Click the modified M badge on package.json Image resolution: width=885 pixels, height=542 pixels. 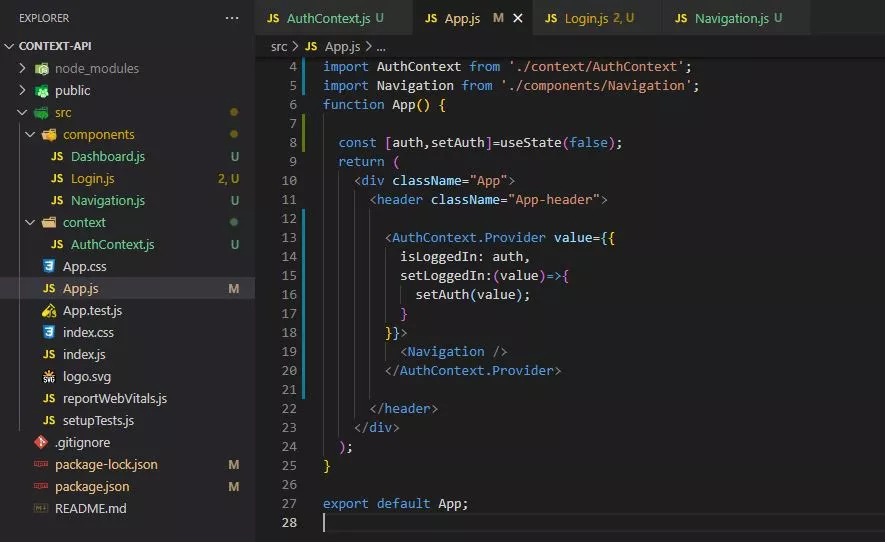pyautogui.click(x=234, y=487)
